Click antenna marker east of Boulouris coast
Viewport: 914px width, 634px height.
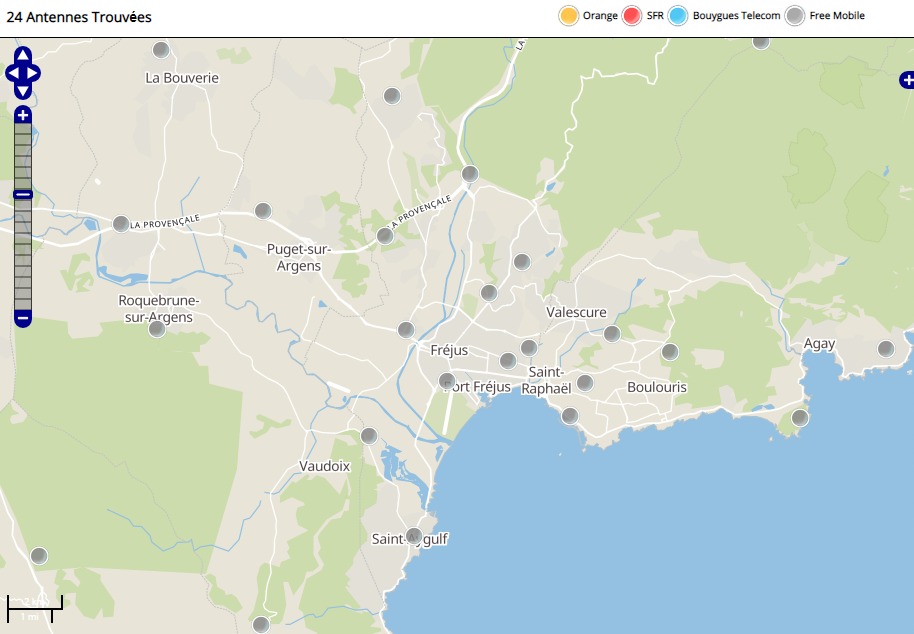coord(799,418)
